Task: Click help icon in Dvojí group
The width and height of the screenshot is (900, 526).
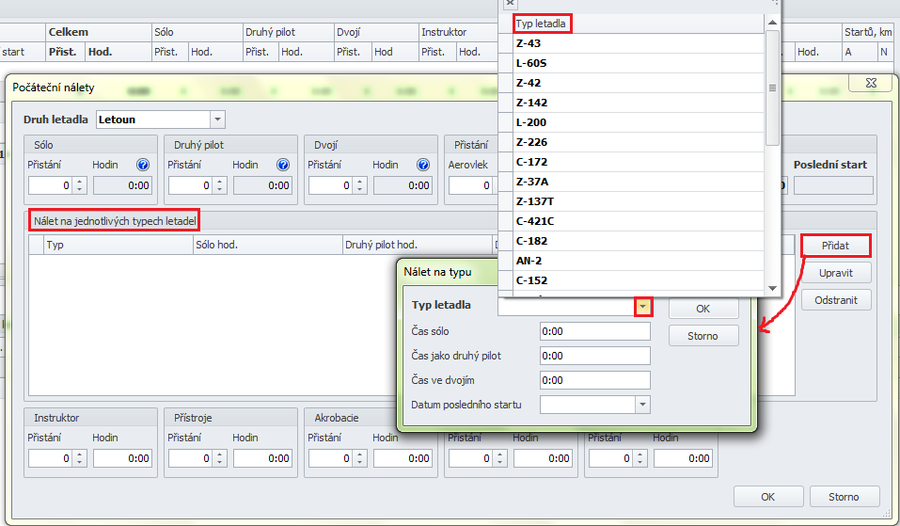Action: click(x=423, y=165)
